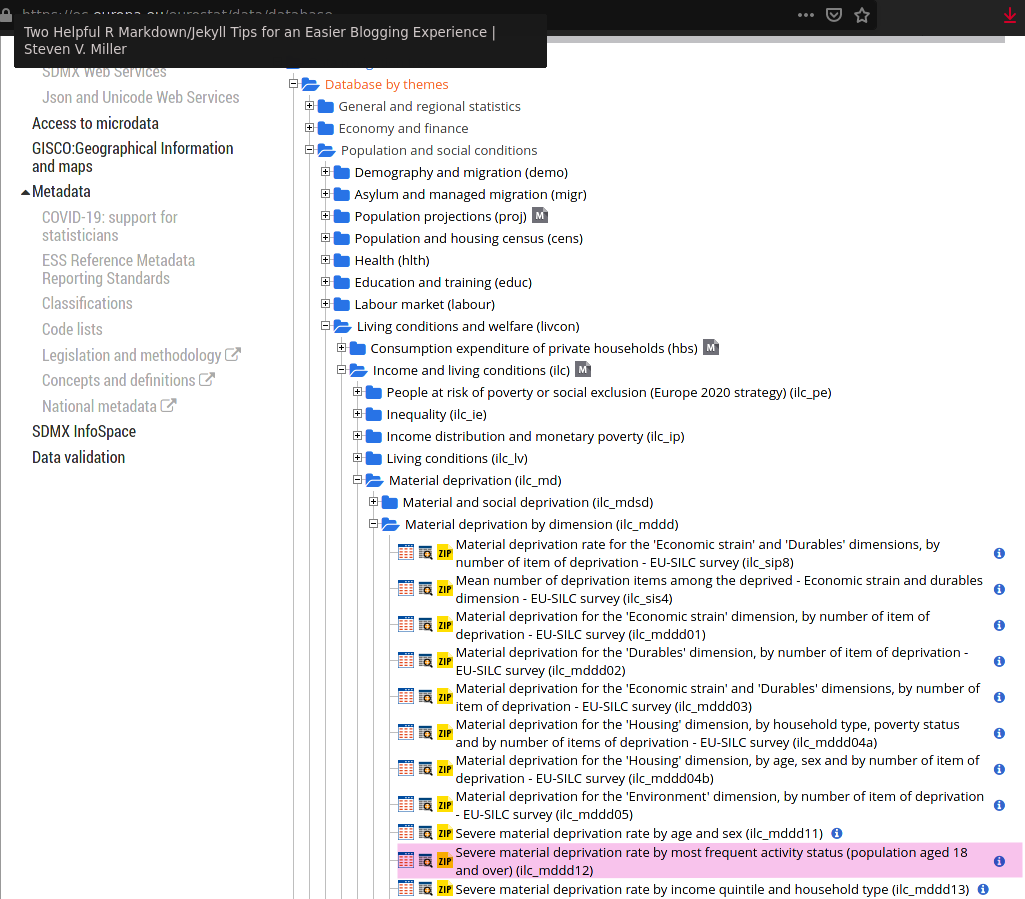This screenshot has height=899, width=1025.
Task: Open Access to microdata sidebar link
Action: [x=95, y=124]
